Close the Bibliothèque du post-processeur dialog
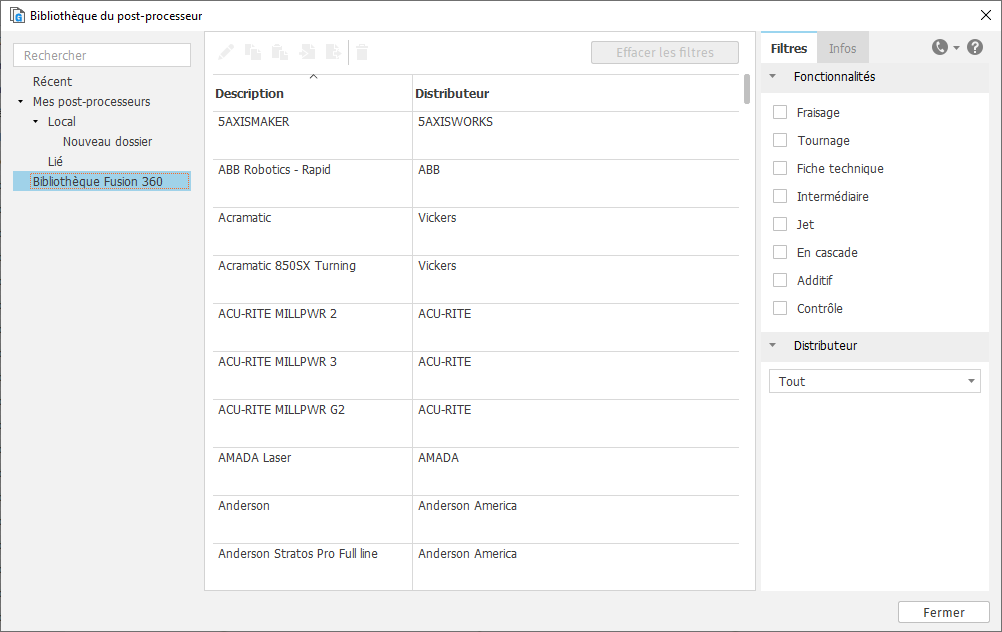 (x=985, y=15)
